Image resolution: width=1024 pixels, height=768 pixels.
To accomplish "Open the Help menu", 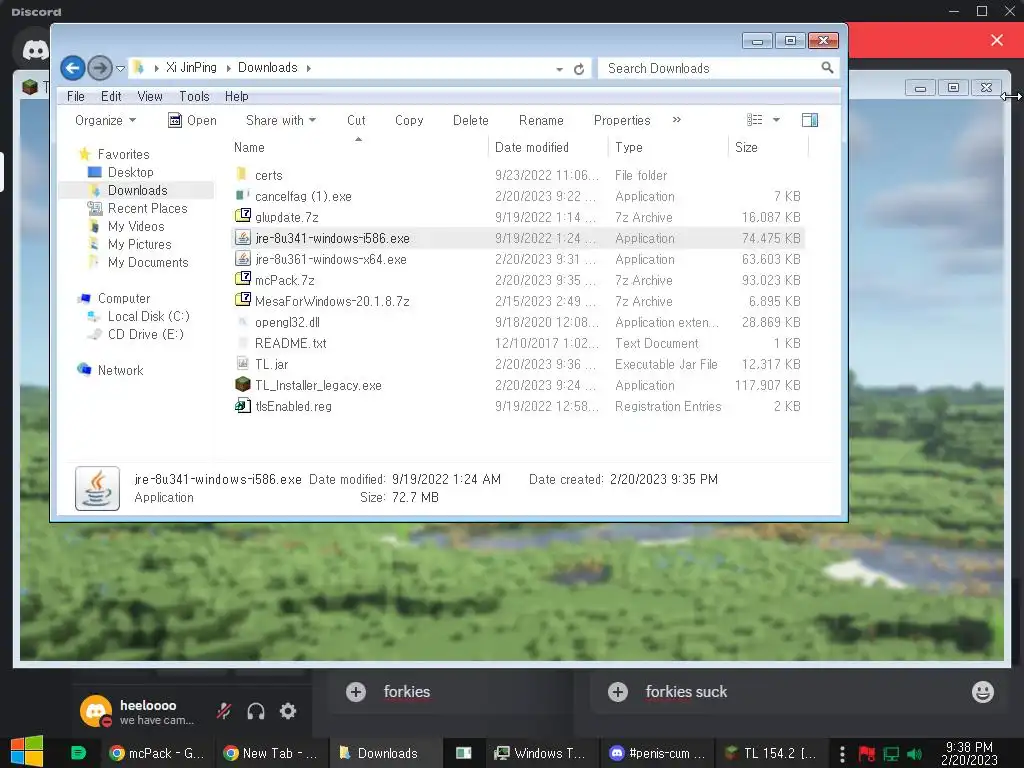I will coord(236,96).
